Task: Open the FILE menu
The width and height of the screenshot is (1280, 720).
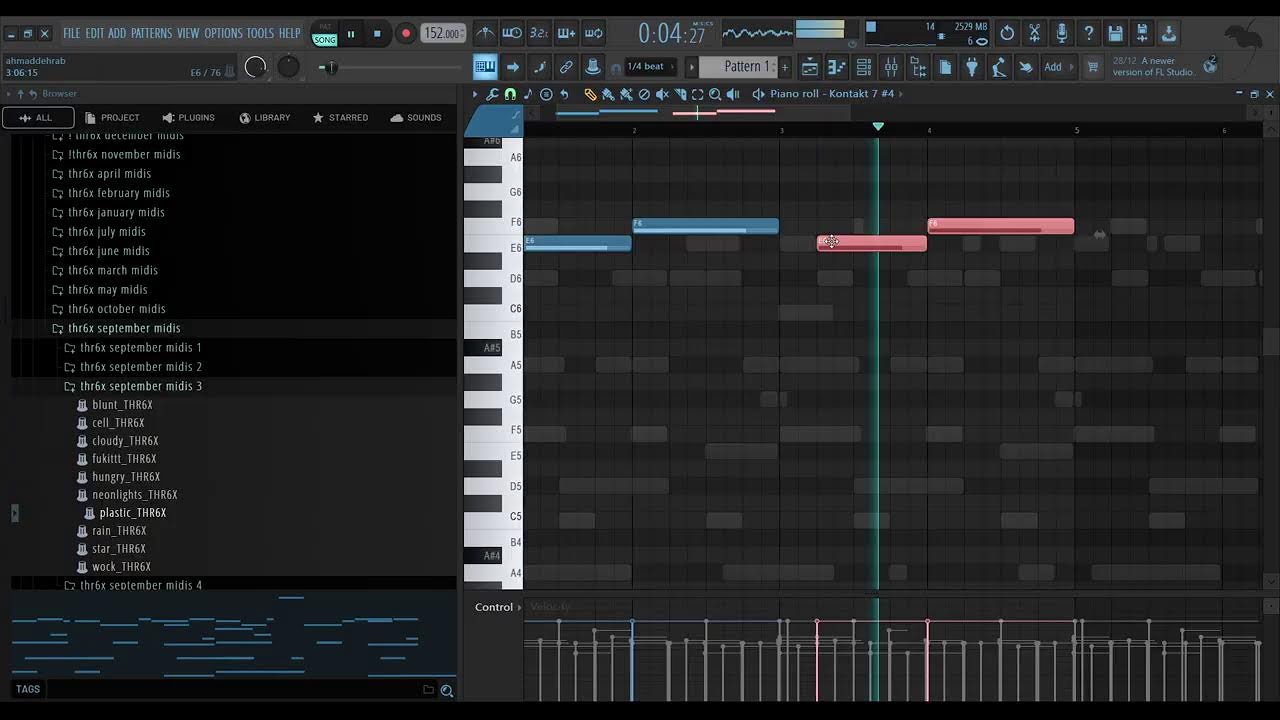Action: pyautogui.click(x=72, y=33)
